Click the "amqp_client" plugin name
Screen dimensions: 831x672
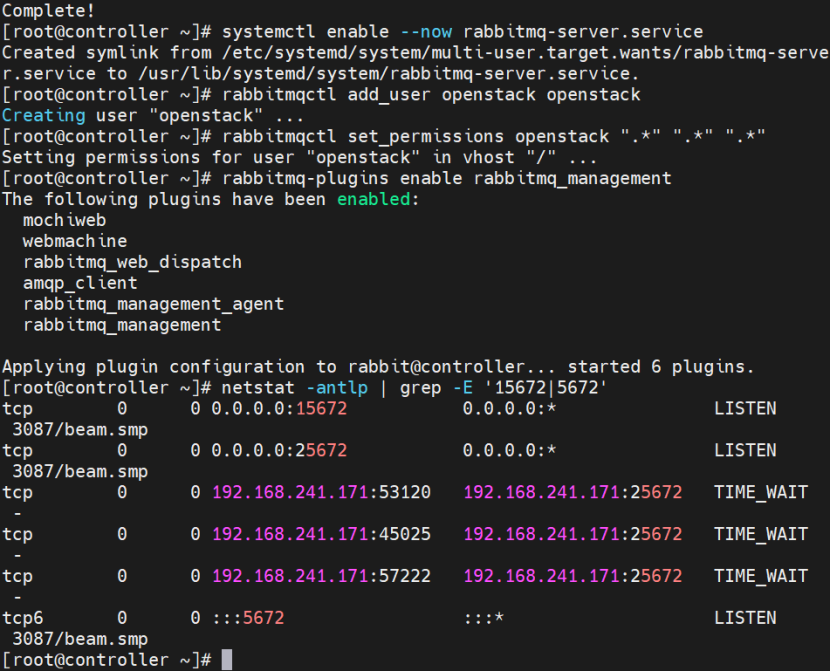tap(80, 283)
